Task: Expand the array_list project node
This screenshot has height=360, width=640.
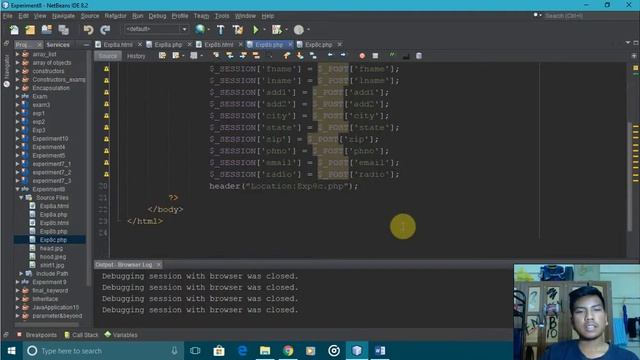Action: click(18, 54)
